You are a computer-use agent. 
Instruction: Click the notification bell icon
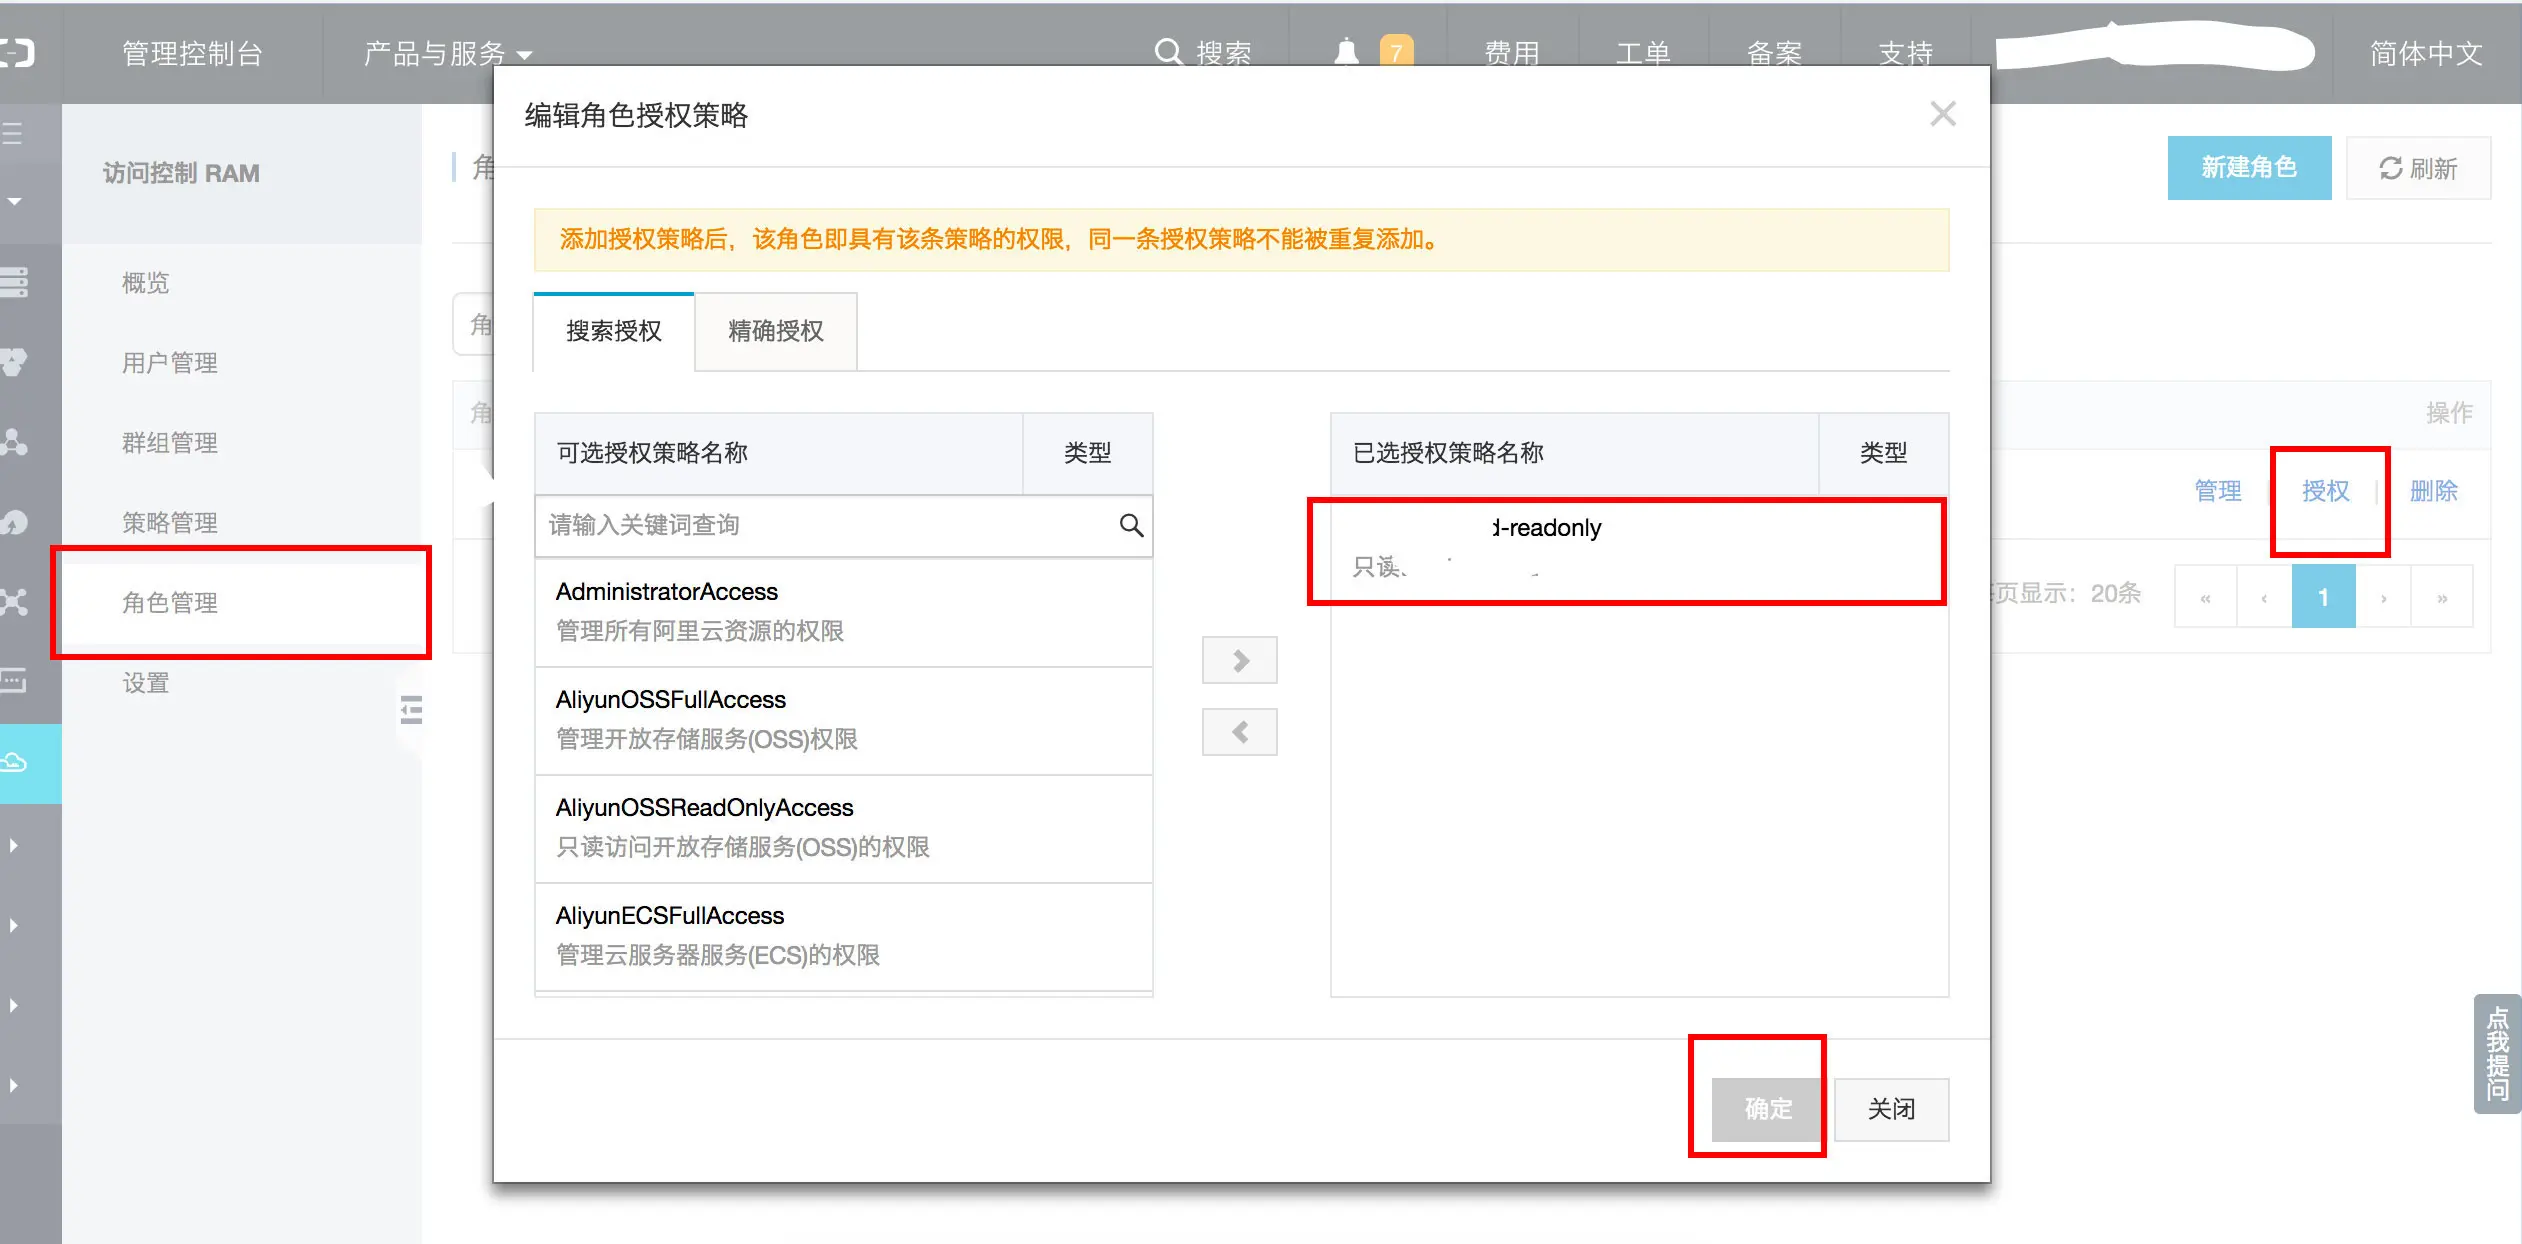[1347, 52]
